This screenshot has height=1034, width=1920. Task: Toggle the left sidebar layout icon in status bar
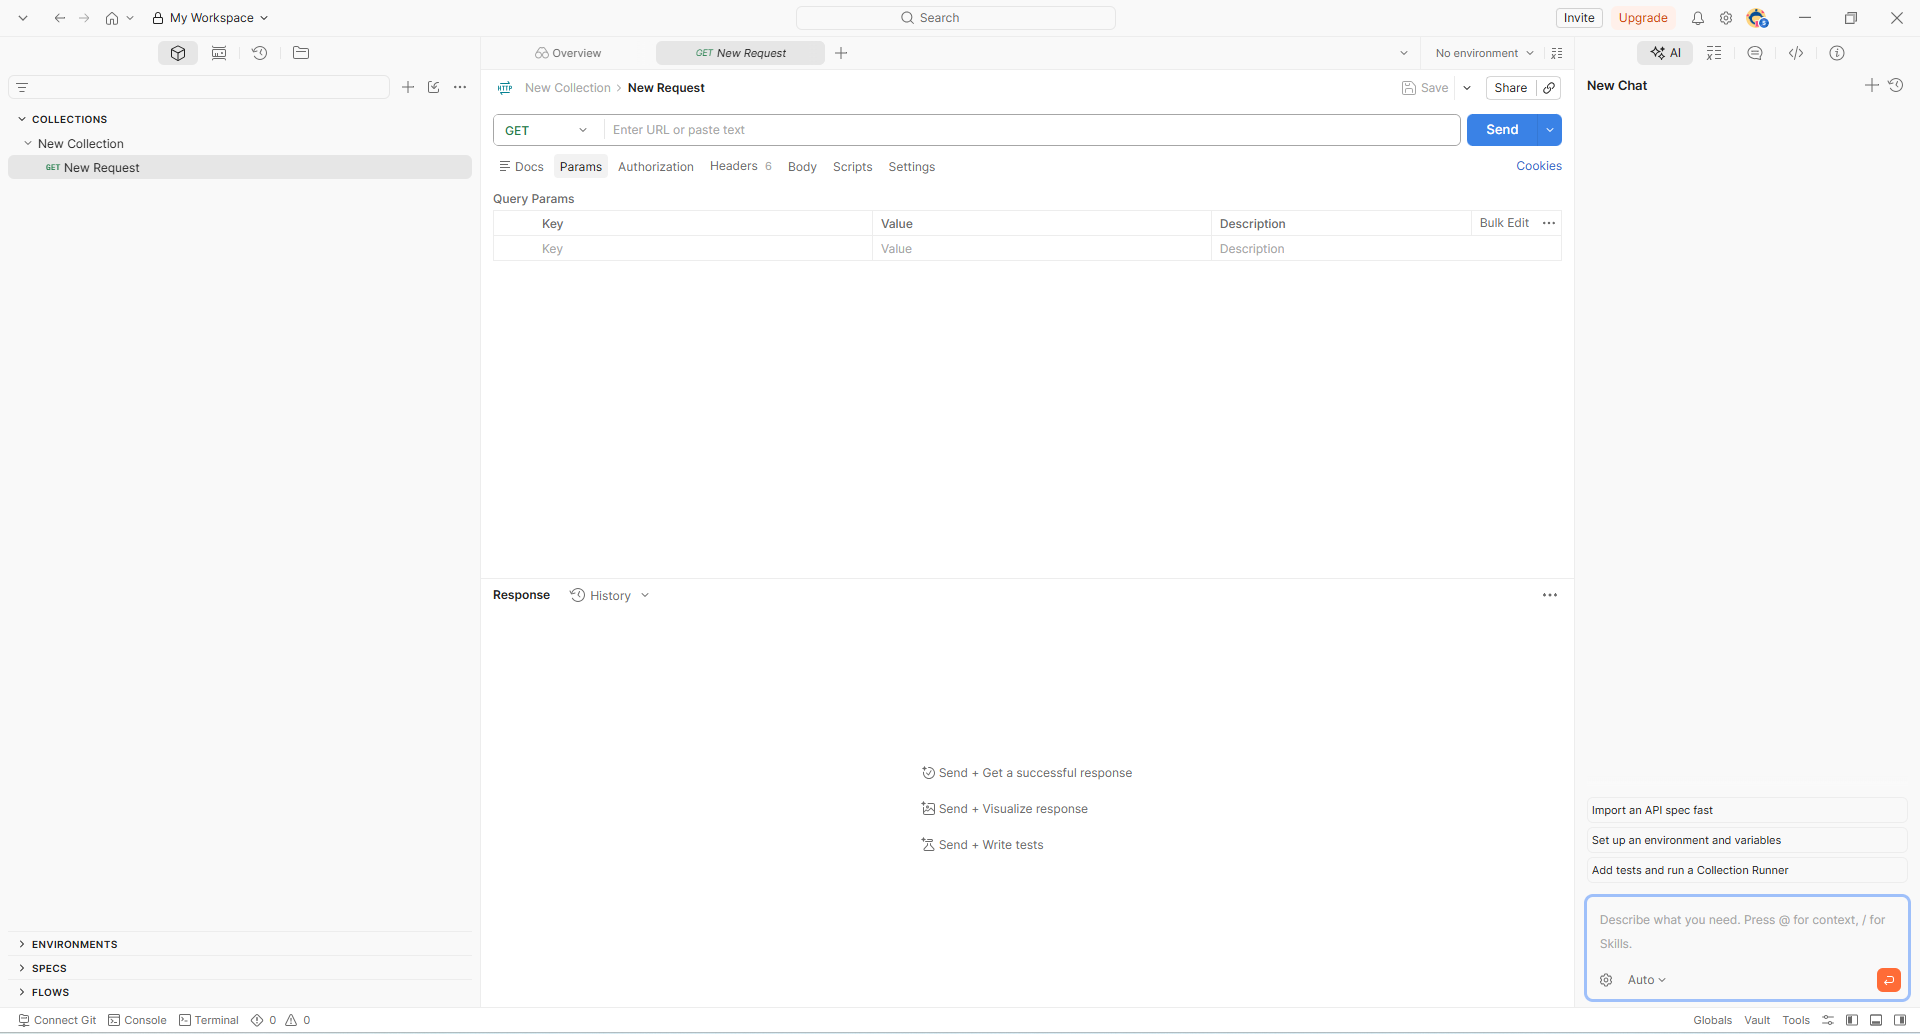[1852, 1020]
